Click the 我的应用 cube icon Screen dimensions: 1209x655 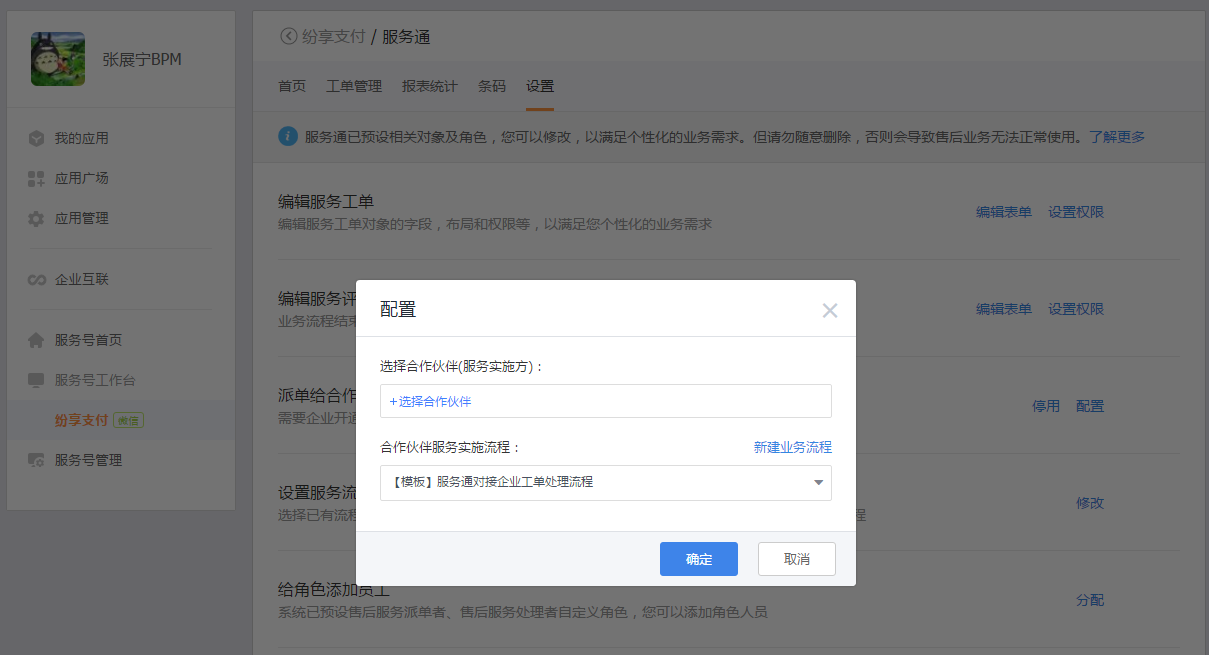tap(36, 138)
